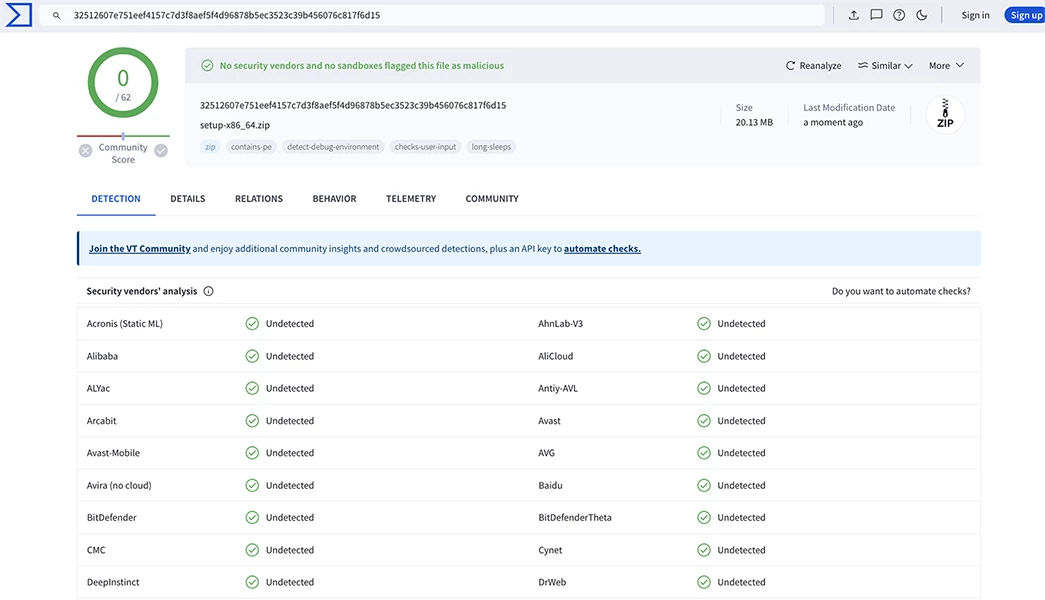Viewport: 1045px width, 600px height.
Task: Click the Security vendors' analysis info icon
Action: (x=209, y=291)
